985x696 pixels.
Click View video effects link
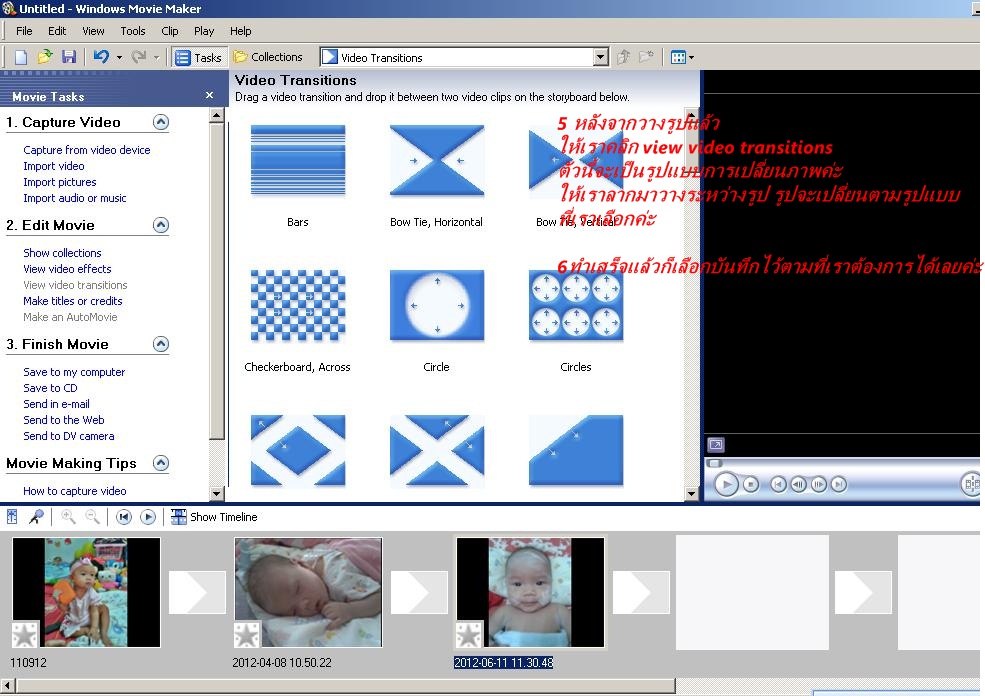67,269
